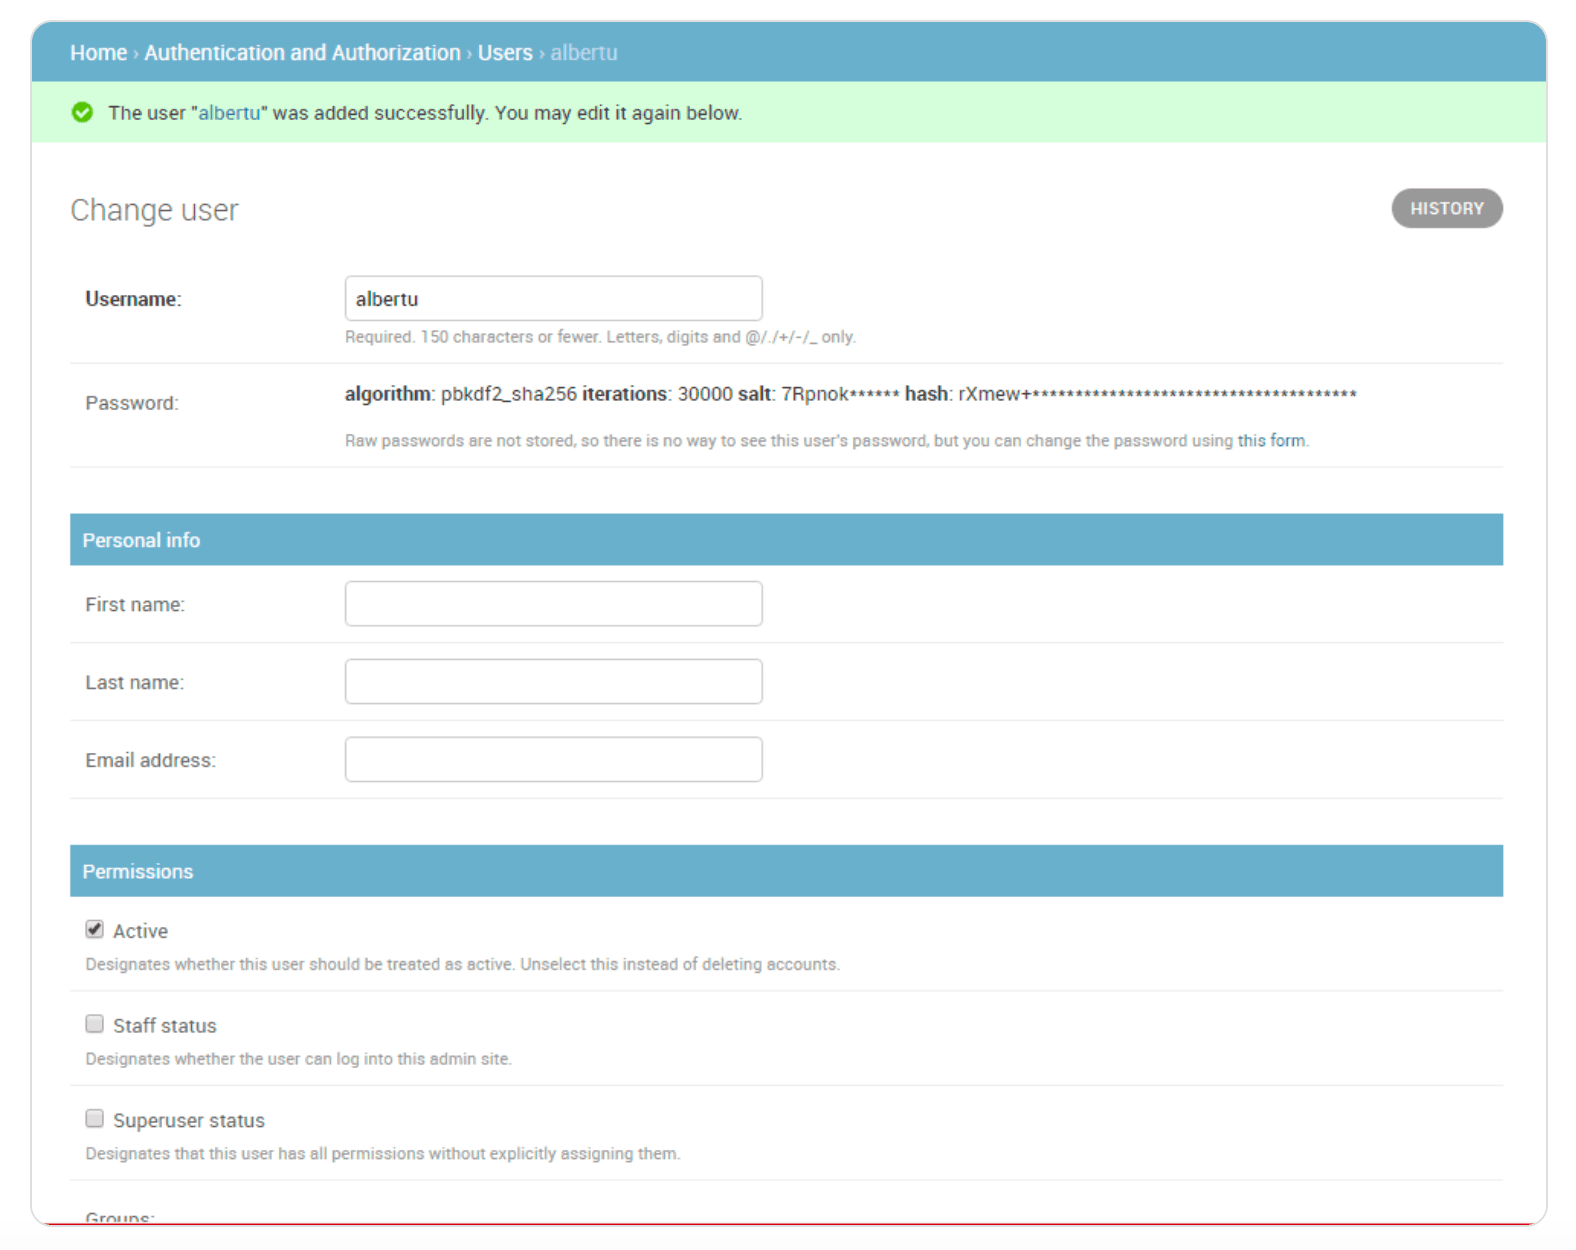1576x1250 pixels.
Task: Click the albertu breadcrumb at end of trail
Action: [x=583, y=53]
